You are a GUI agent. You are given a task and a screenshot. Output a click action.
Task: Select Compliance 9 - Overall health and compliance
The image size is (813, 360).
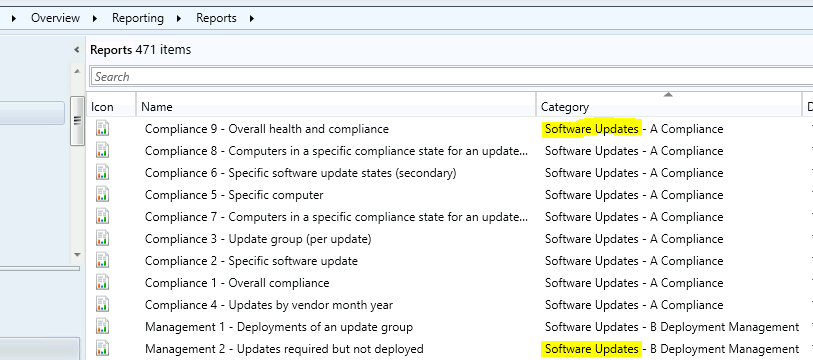267,129
